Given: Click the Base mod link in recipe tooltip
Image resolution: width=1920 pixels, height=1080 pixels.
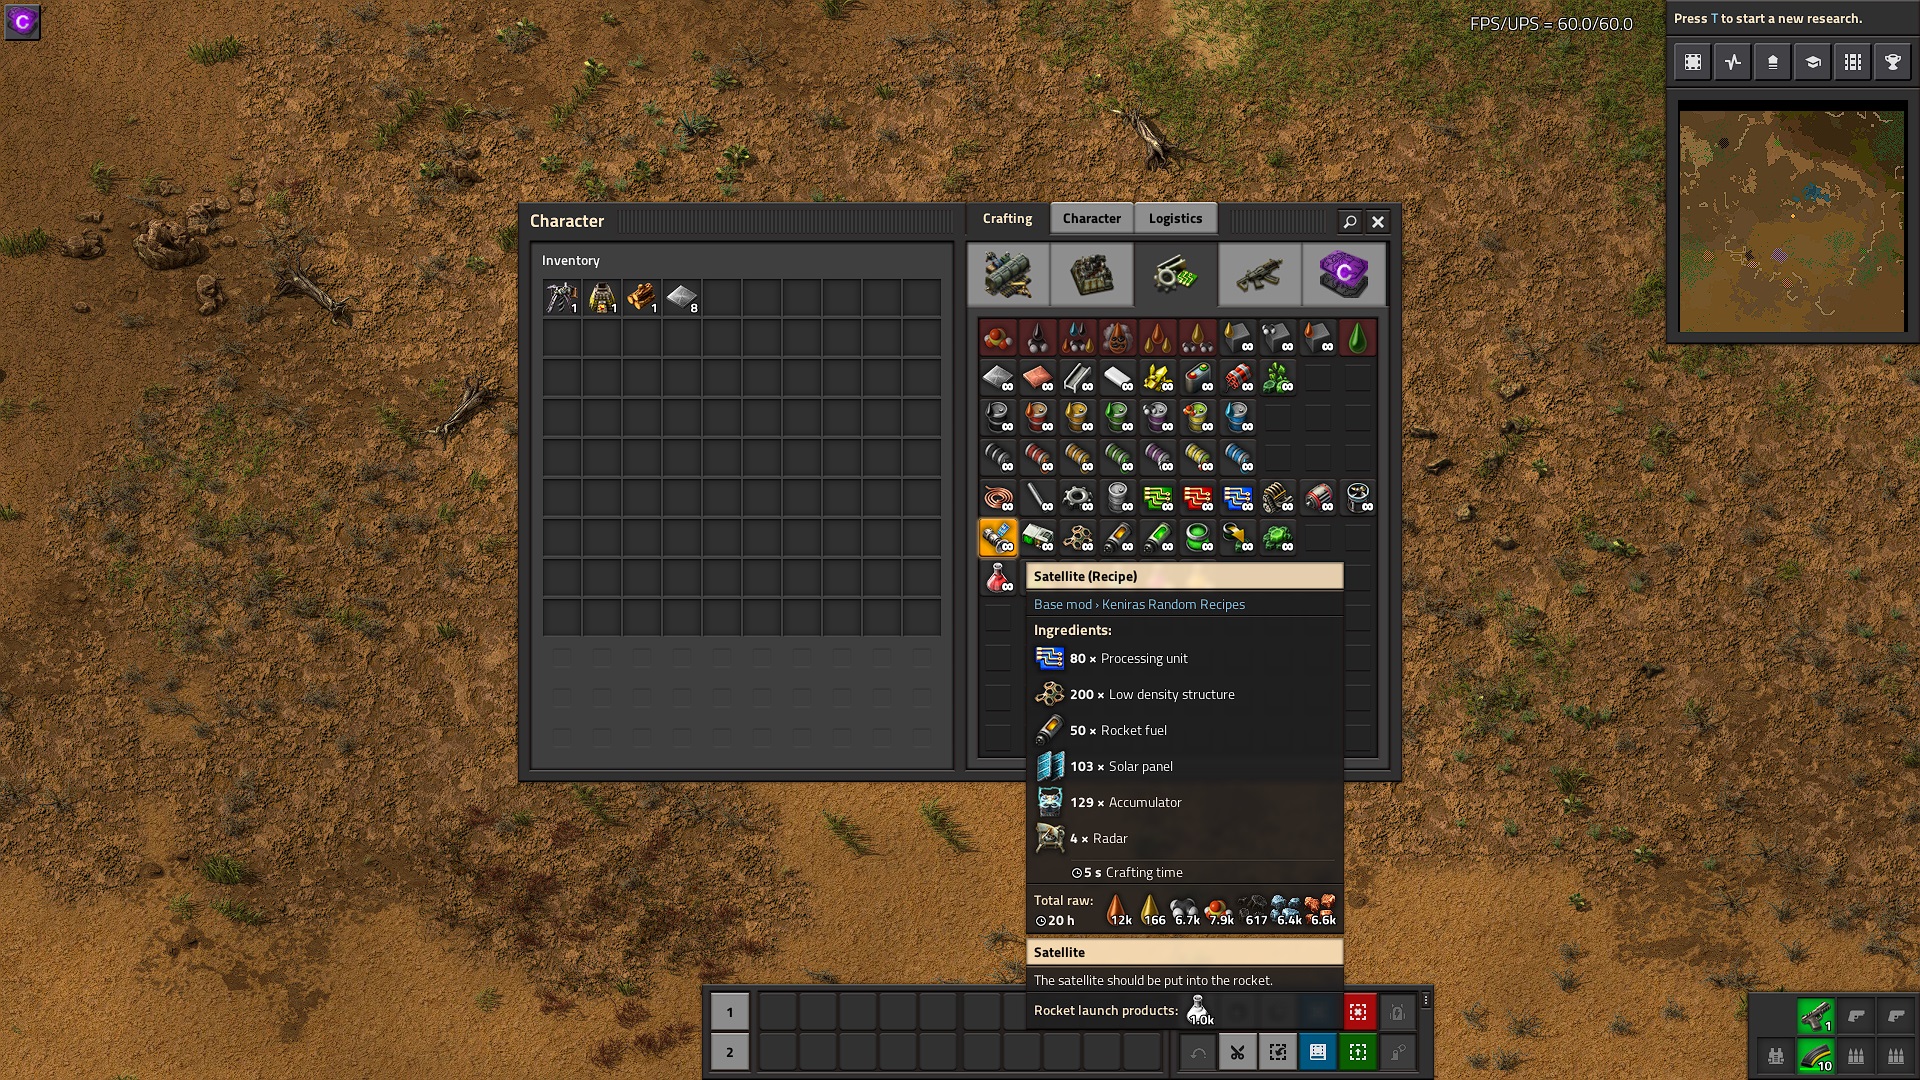Looking at the screenshot, I should point(1062,604).
